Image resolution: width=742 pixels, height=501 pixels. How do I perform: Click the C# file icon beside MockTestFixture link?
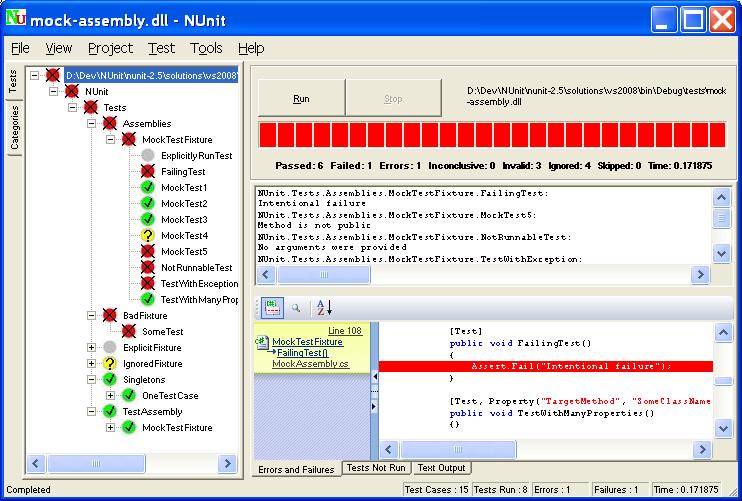pyautogui.click(x=262, y=342)
